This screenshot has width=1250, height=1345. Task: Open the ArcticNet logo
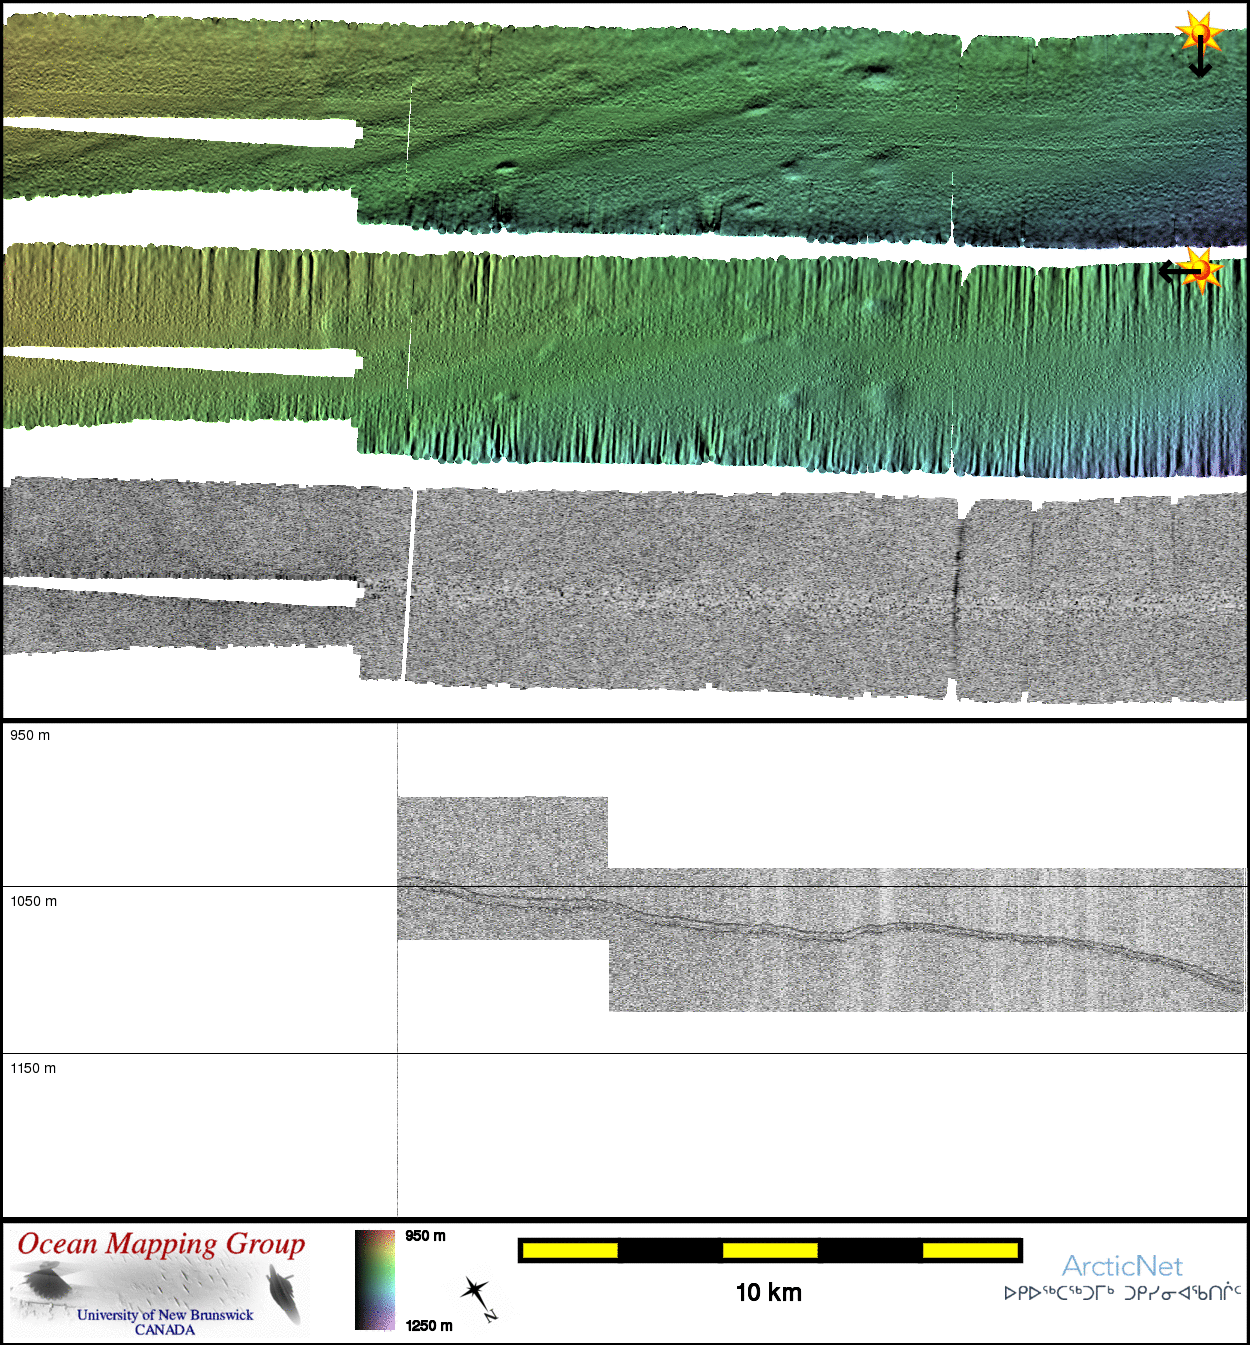[1122, 1266]
